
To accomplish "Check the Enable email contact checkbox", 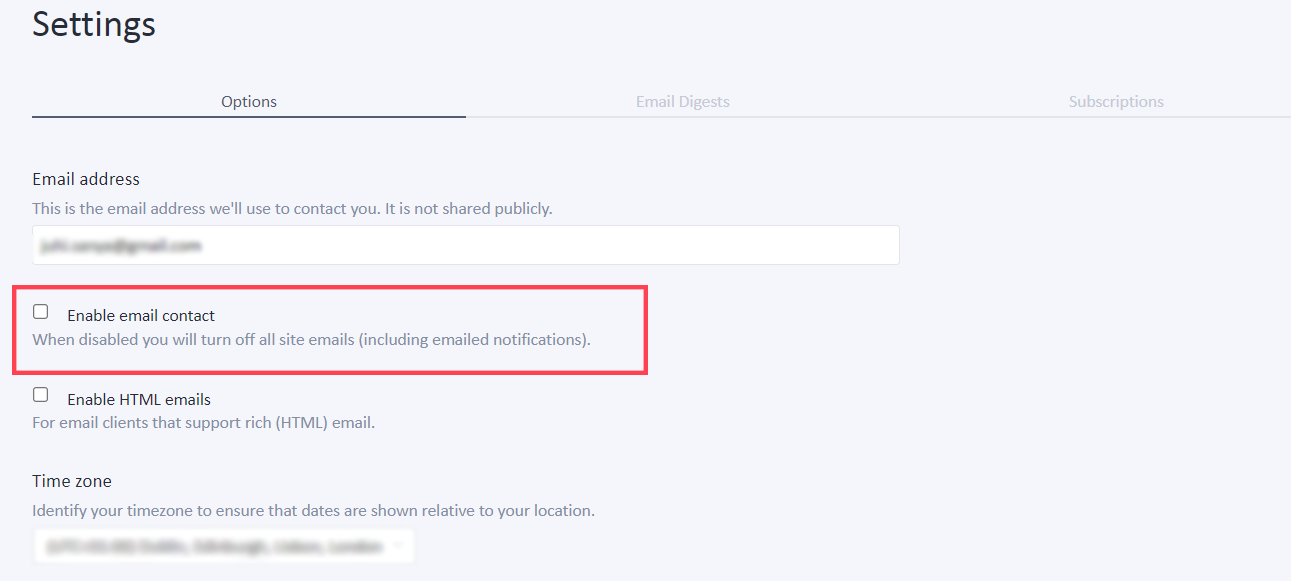I will (40, 311).
